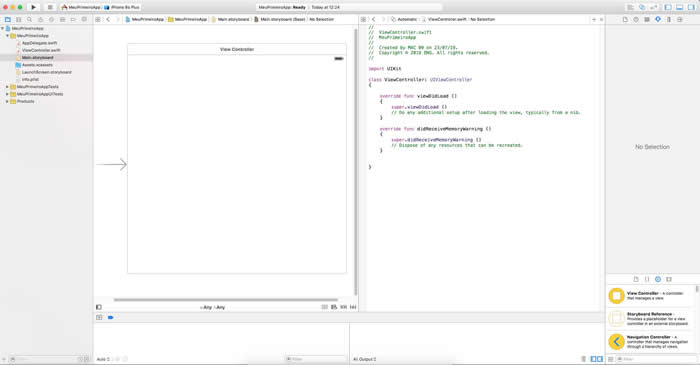This screenshot has width=700, height=365.
Task: Show the Code Snippet library tab
Action: [x=647, y=279]
